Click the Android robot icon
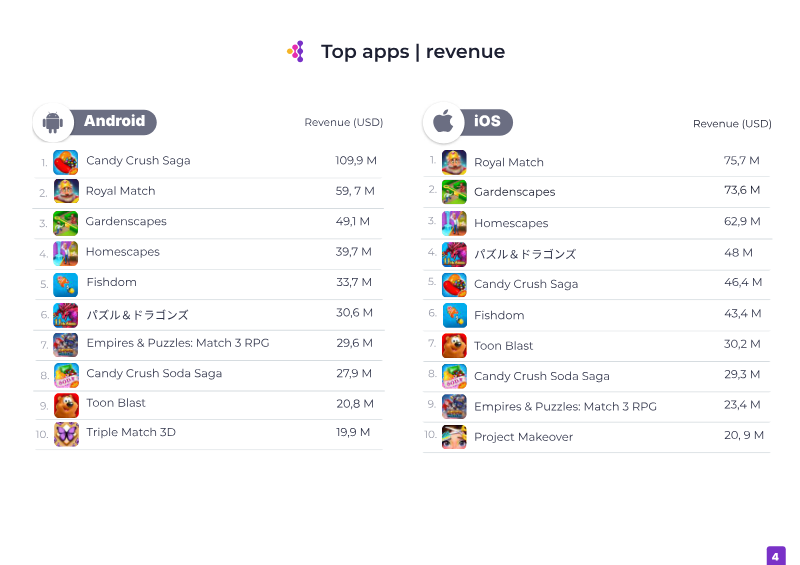The width and height of the screenshot is (800, 565). 53,122
